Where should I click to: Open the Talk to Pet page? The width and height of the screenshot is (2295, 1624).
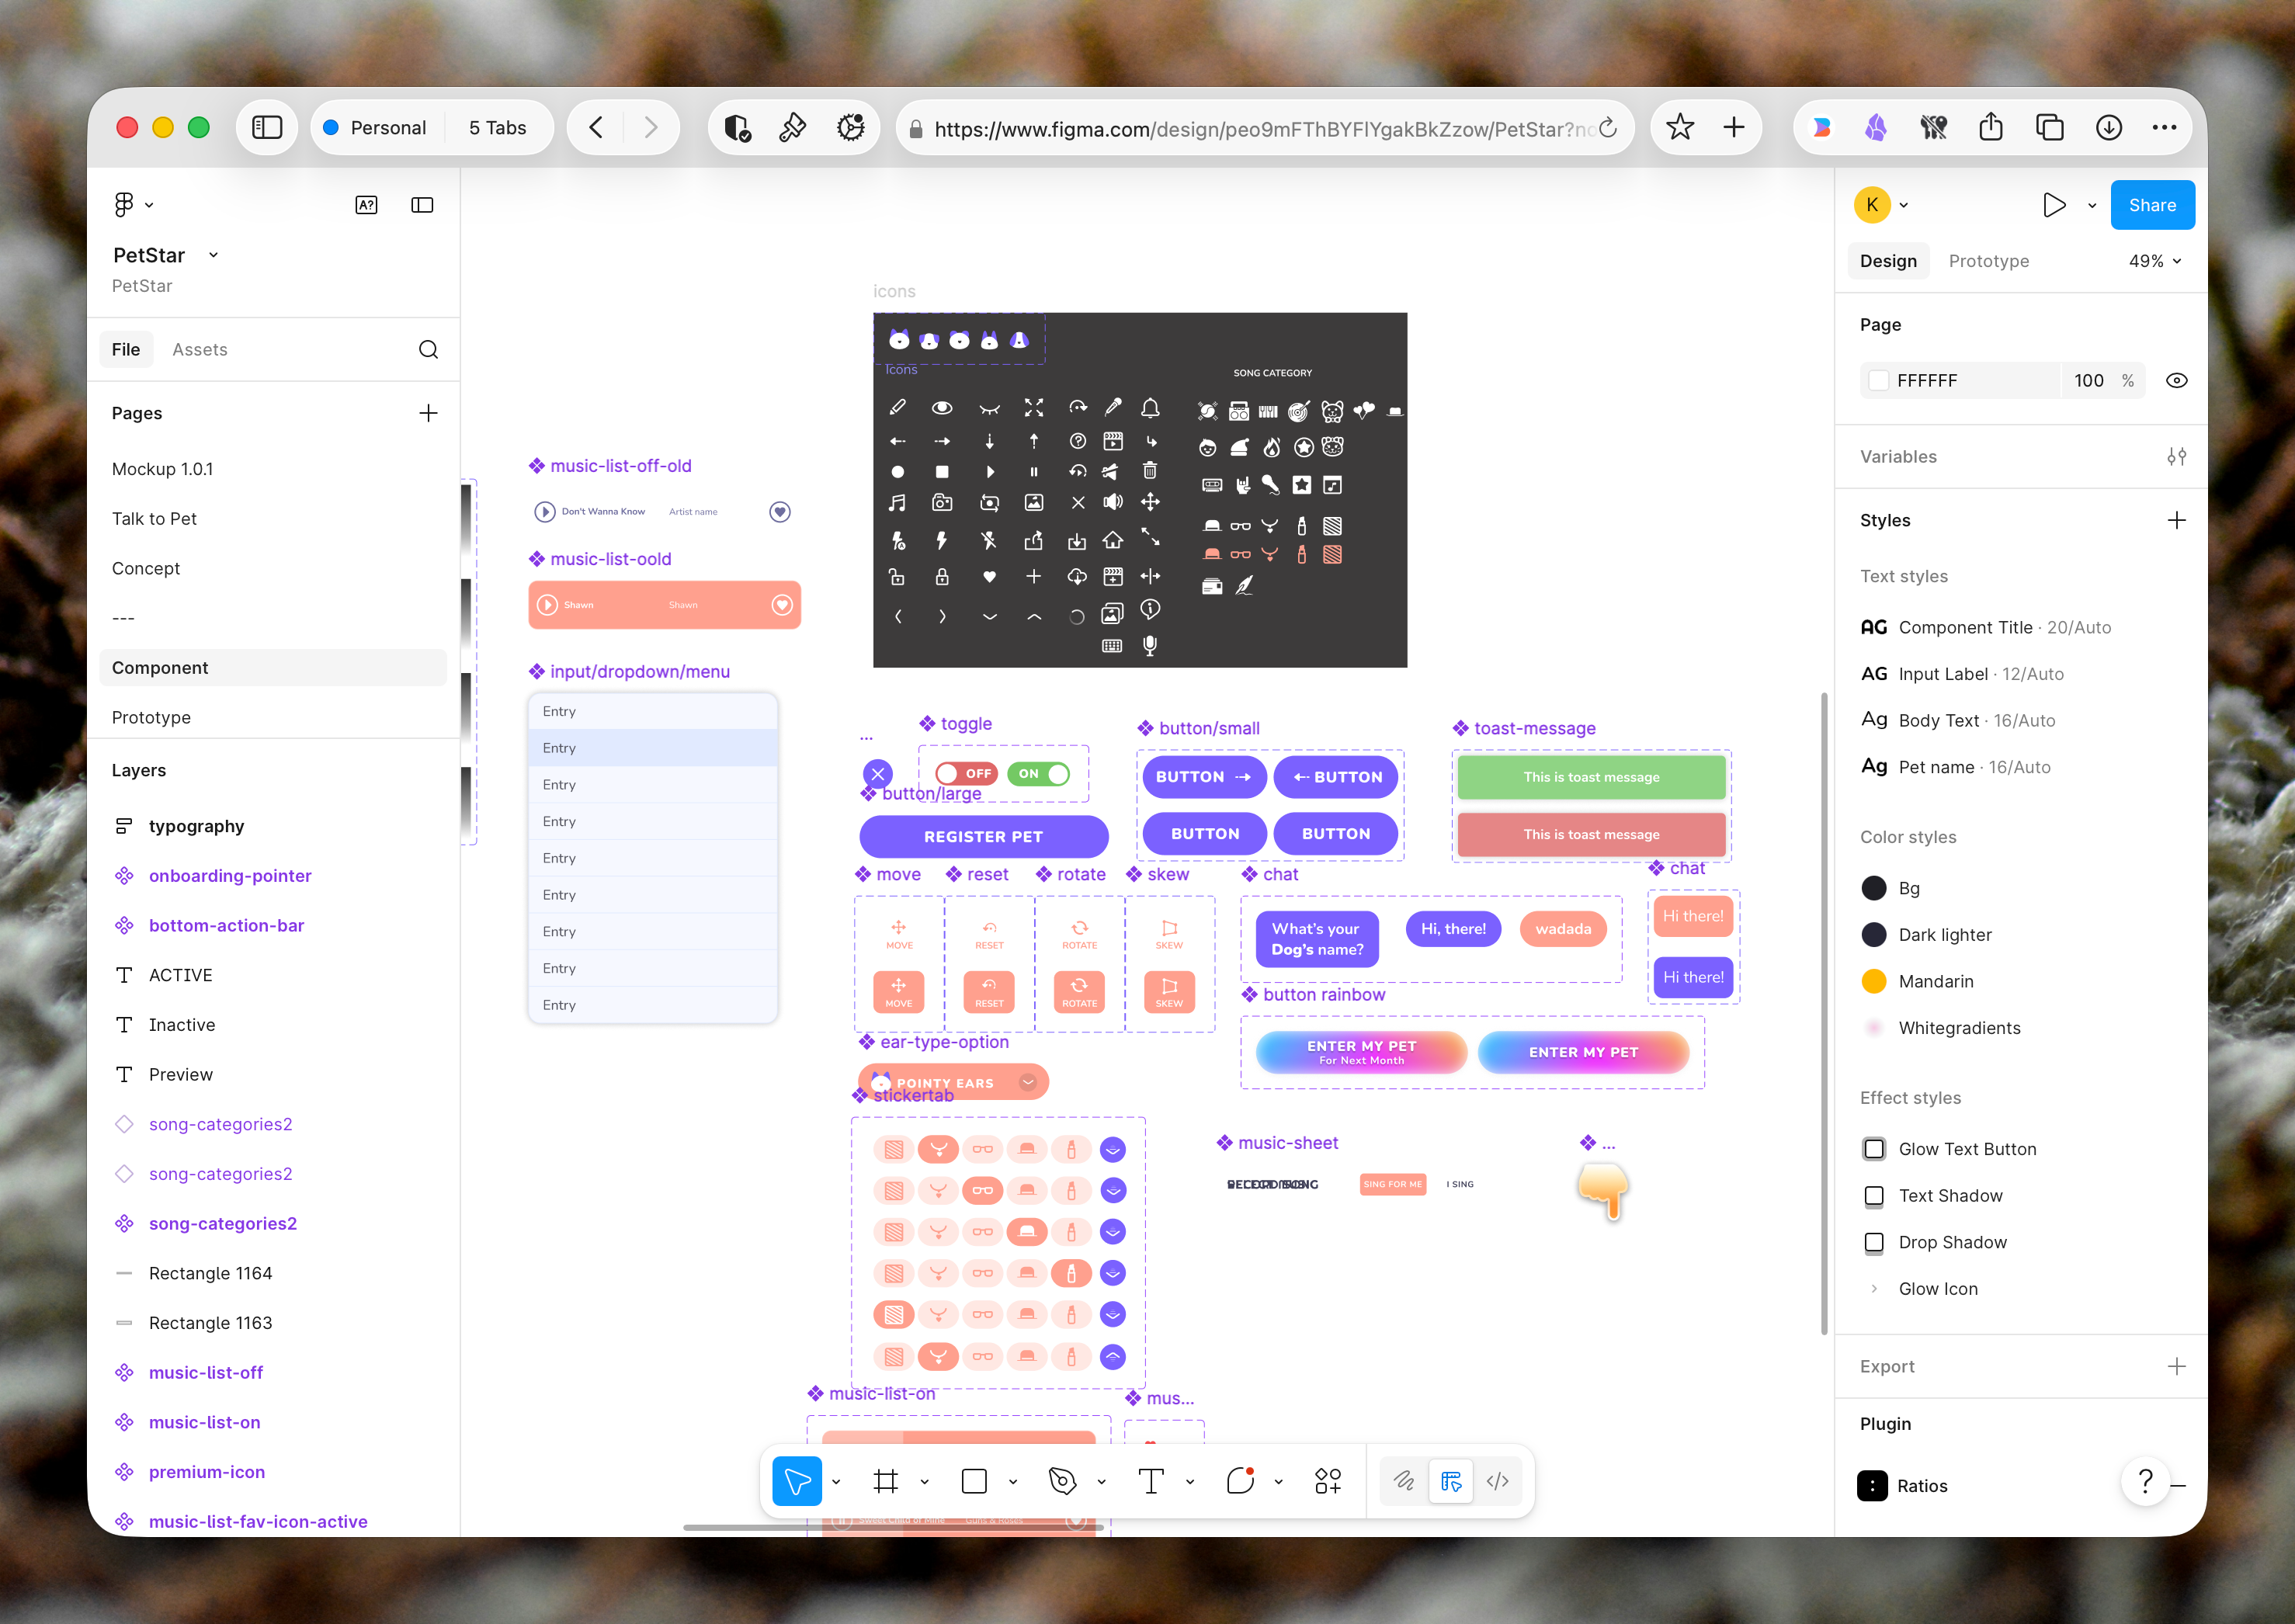click(272, 519)
